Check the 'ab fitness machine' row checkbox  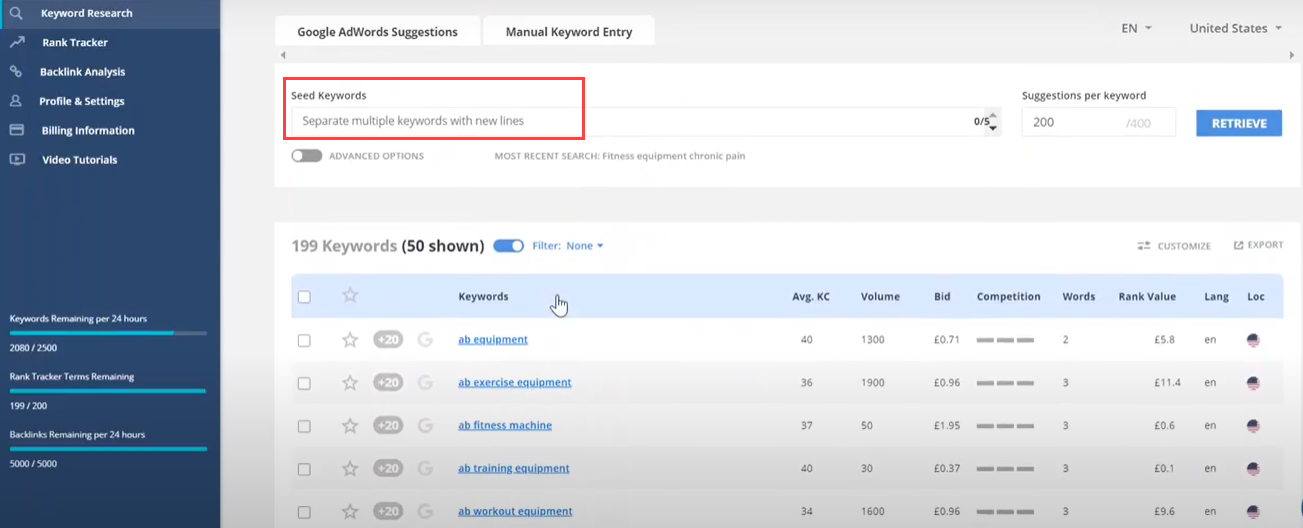304,427
